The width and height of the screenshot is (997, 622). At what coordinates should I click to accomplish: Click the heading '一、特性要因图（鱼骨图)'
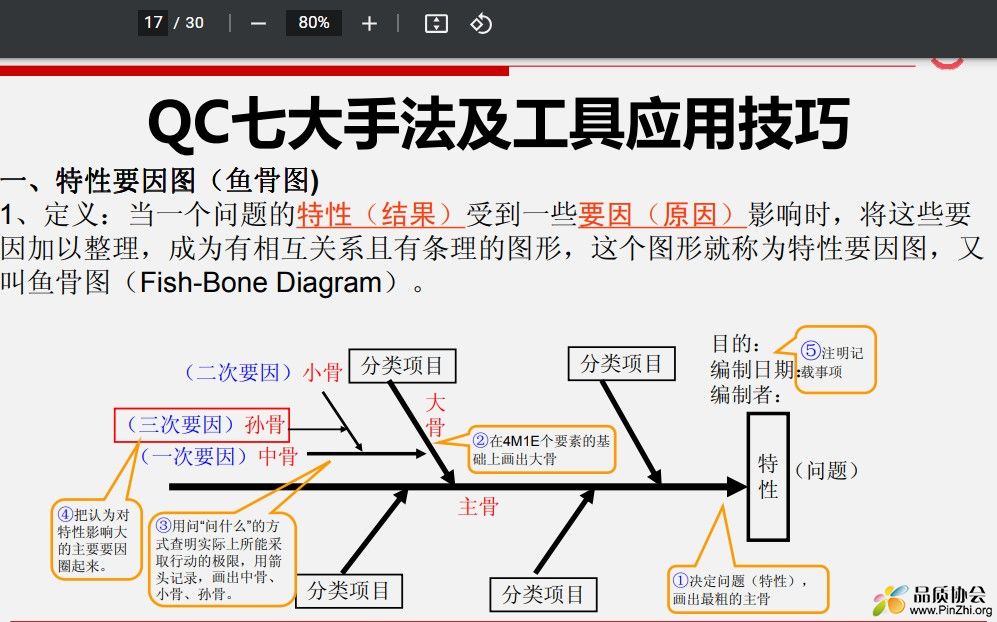pos(160,181)
